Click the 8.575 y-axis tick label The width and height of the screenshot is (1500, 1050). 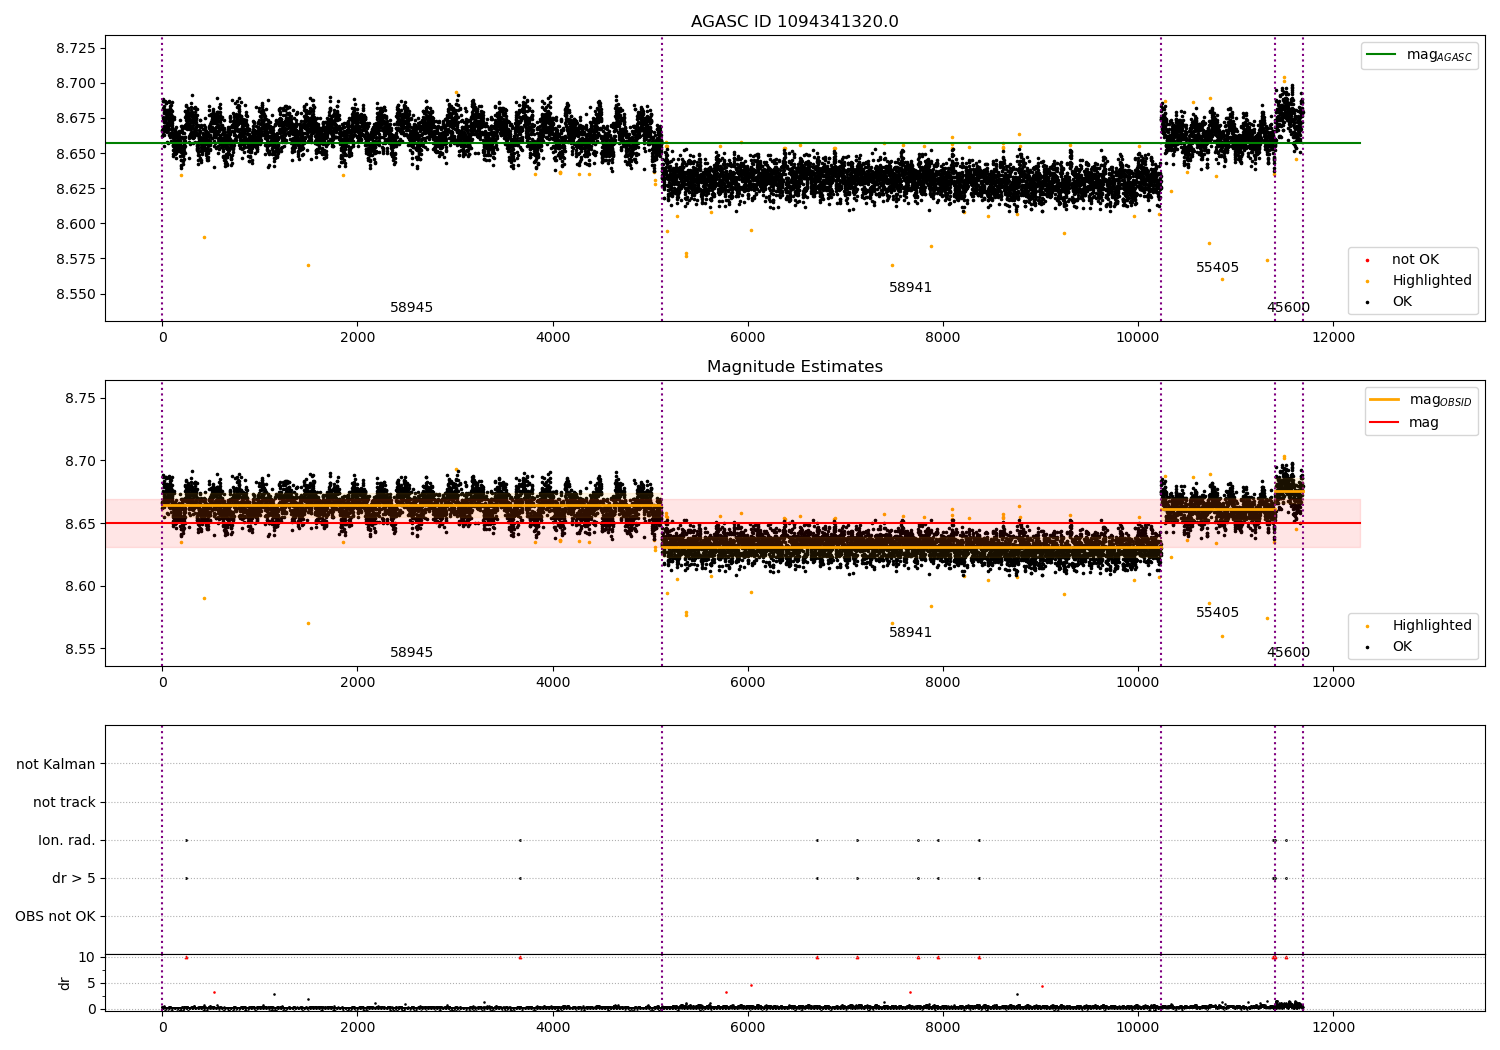(x=76, y=259)
